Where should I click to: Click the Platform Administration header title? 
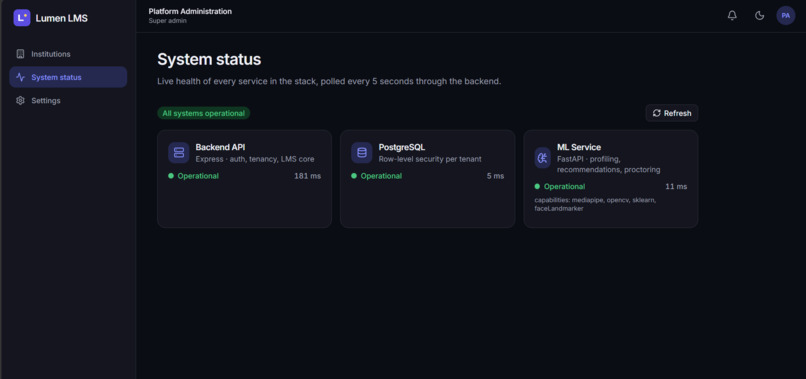(190, 11)
